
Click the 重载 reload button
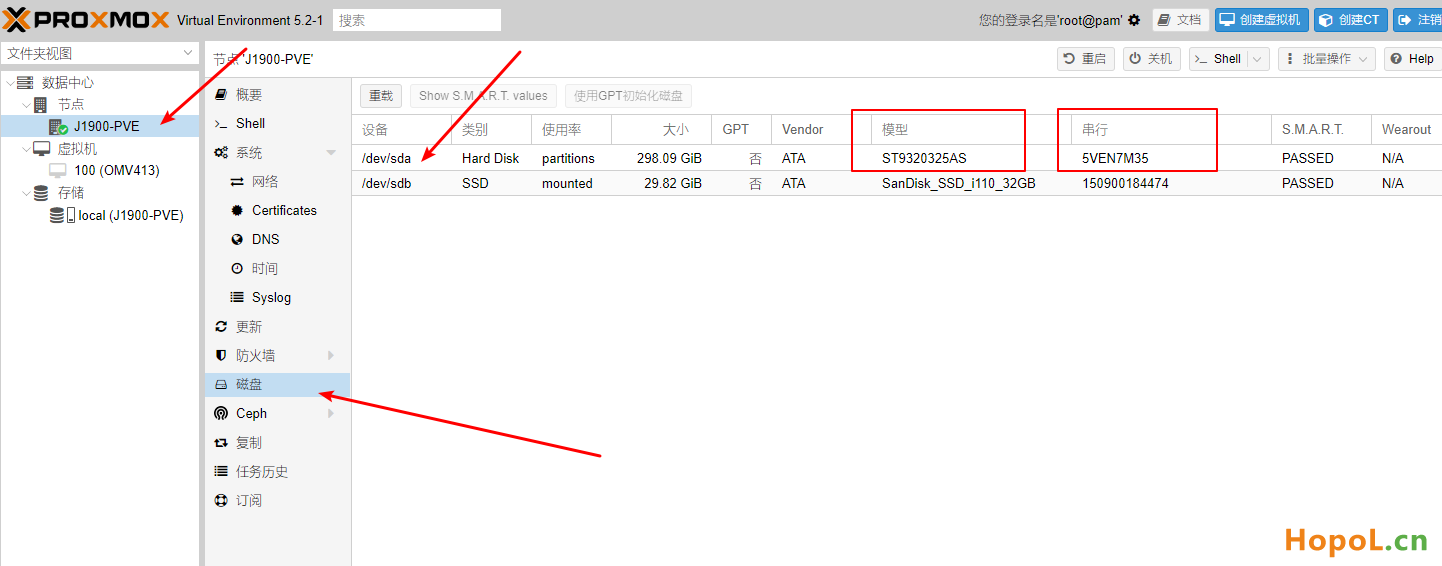coord(381,96)
